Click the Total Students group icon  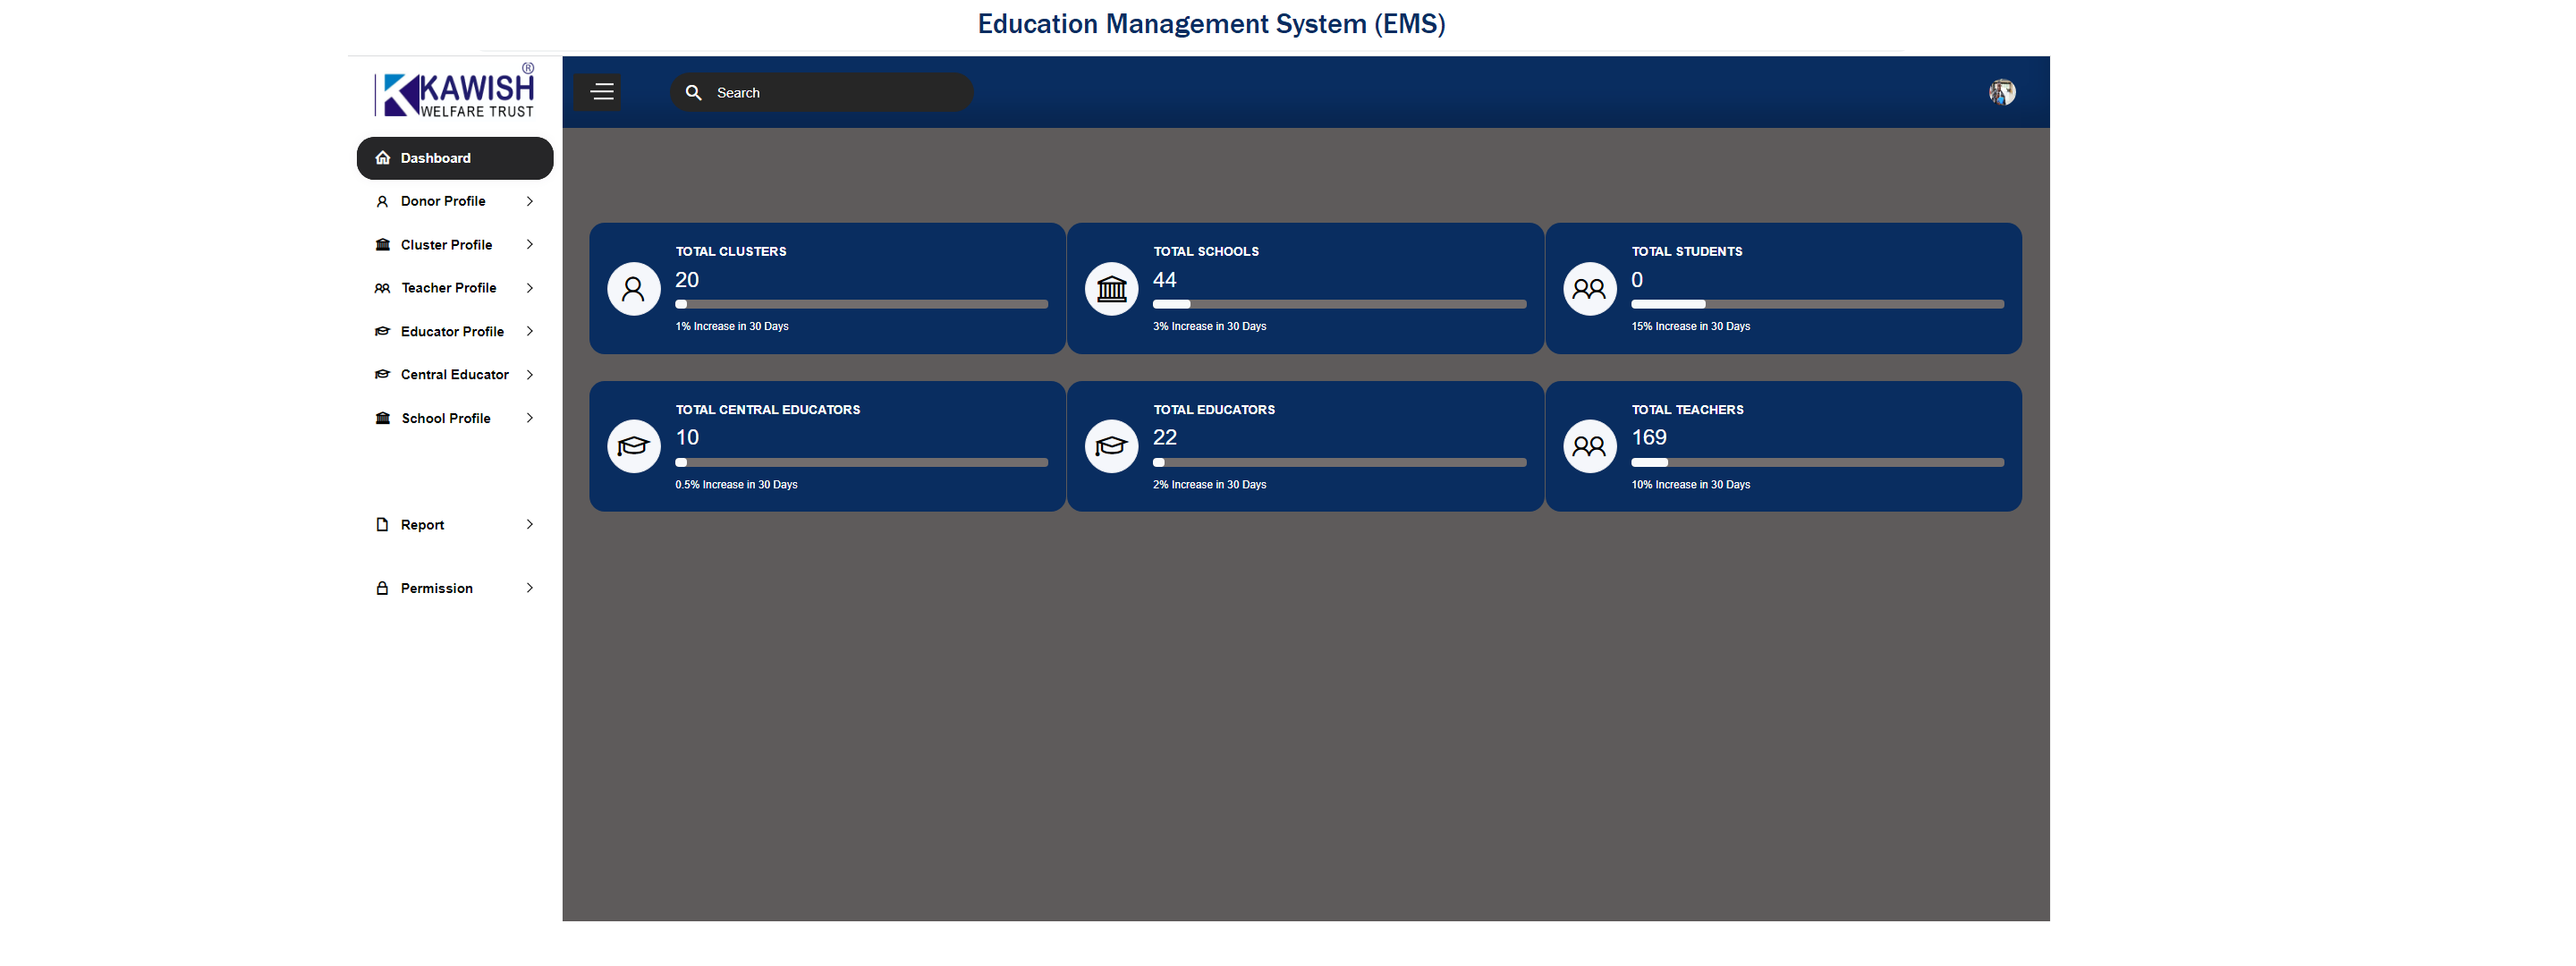pos(1589,289)
